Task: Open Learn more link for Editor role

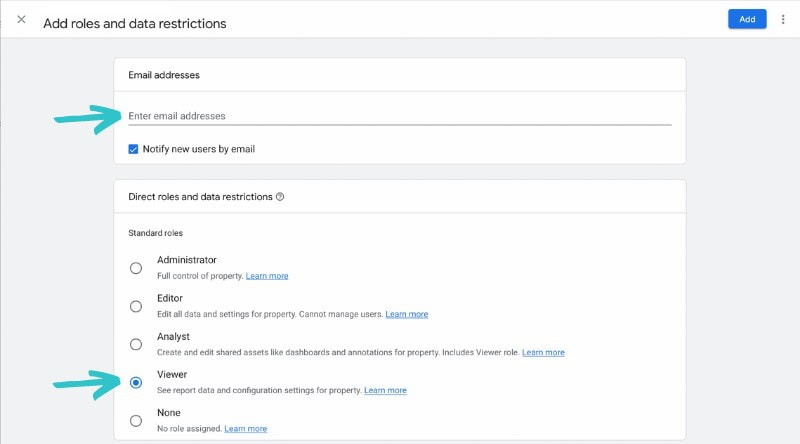Action: [406, 314]
